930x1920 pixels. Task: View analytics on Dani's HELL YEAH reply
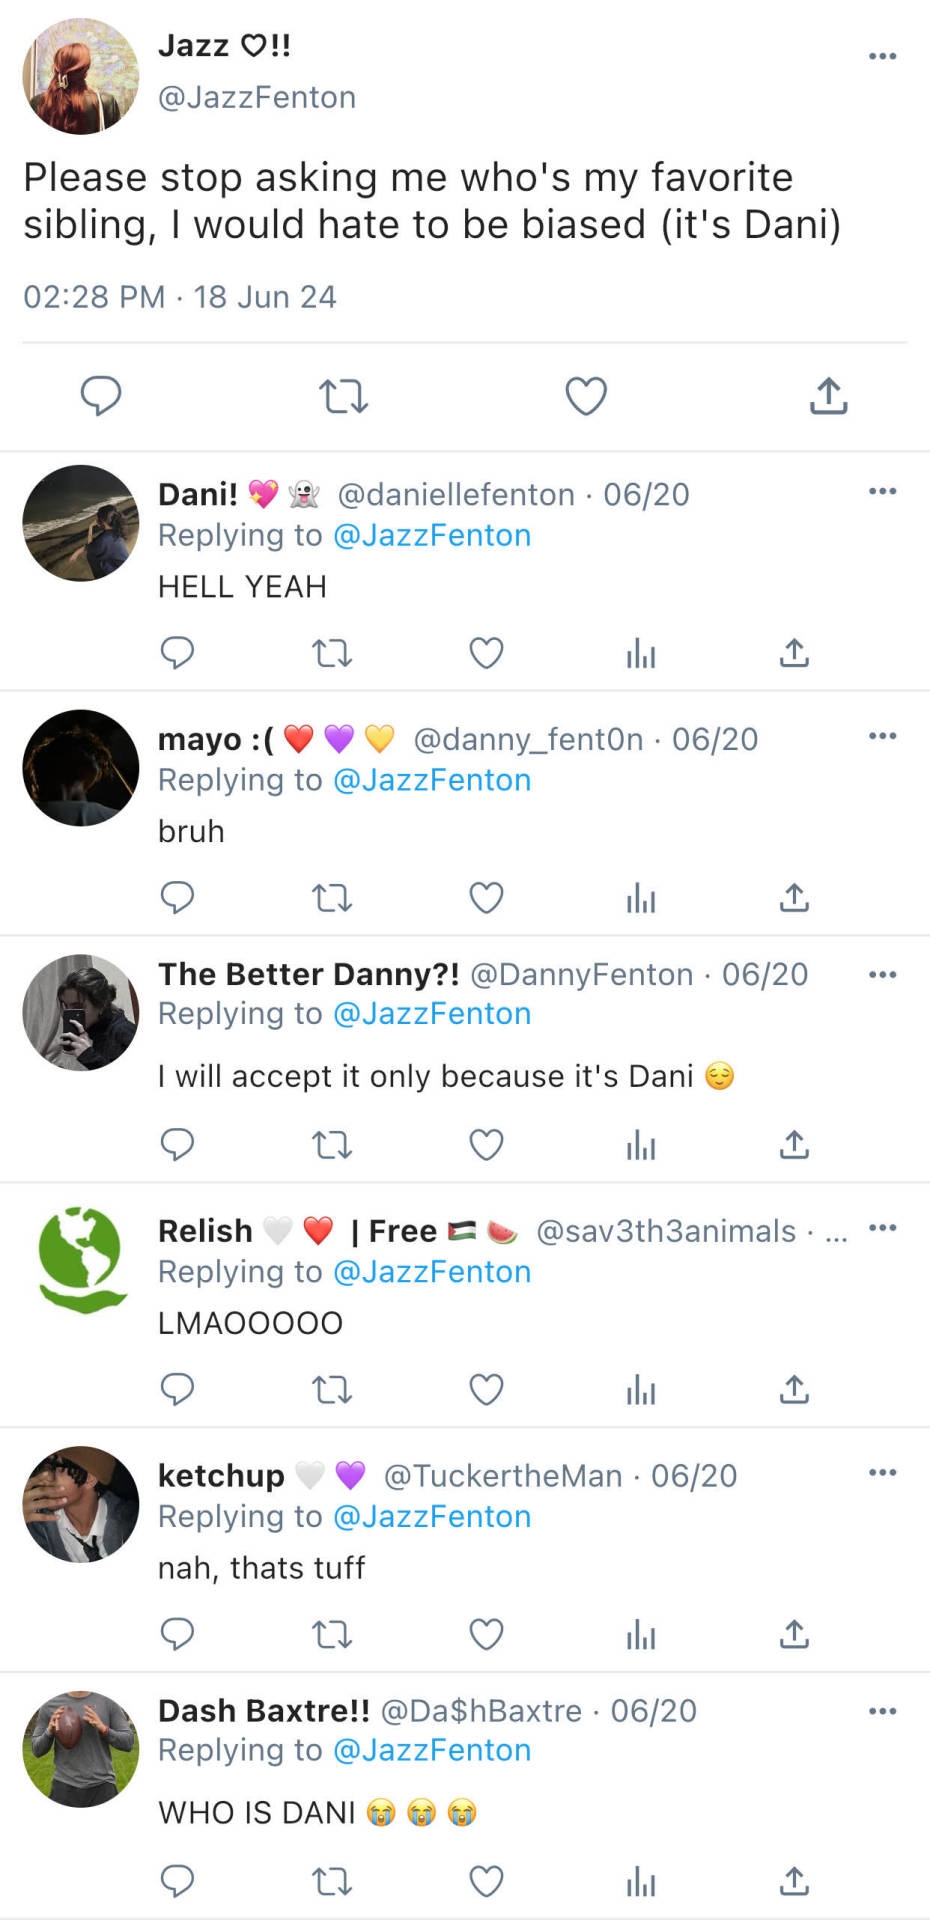(640, 654)
